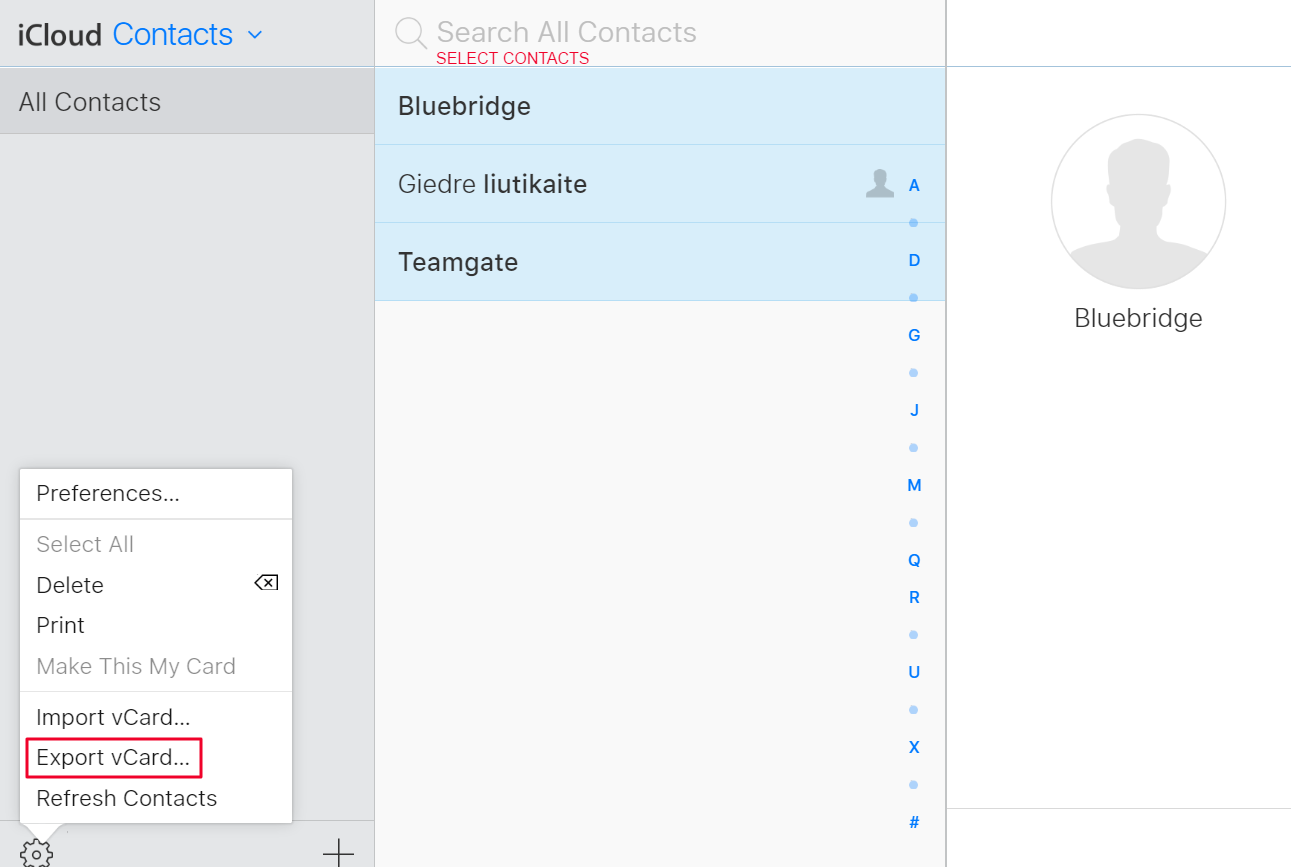Click Refresh Contacts in the menu

click(156, 798)
